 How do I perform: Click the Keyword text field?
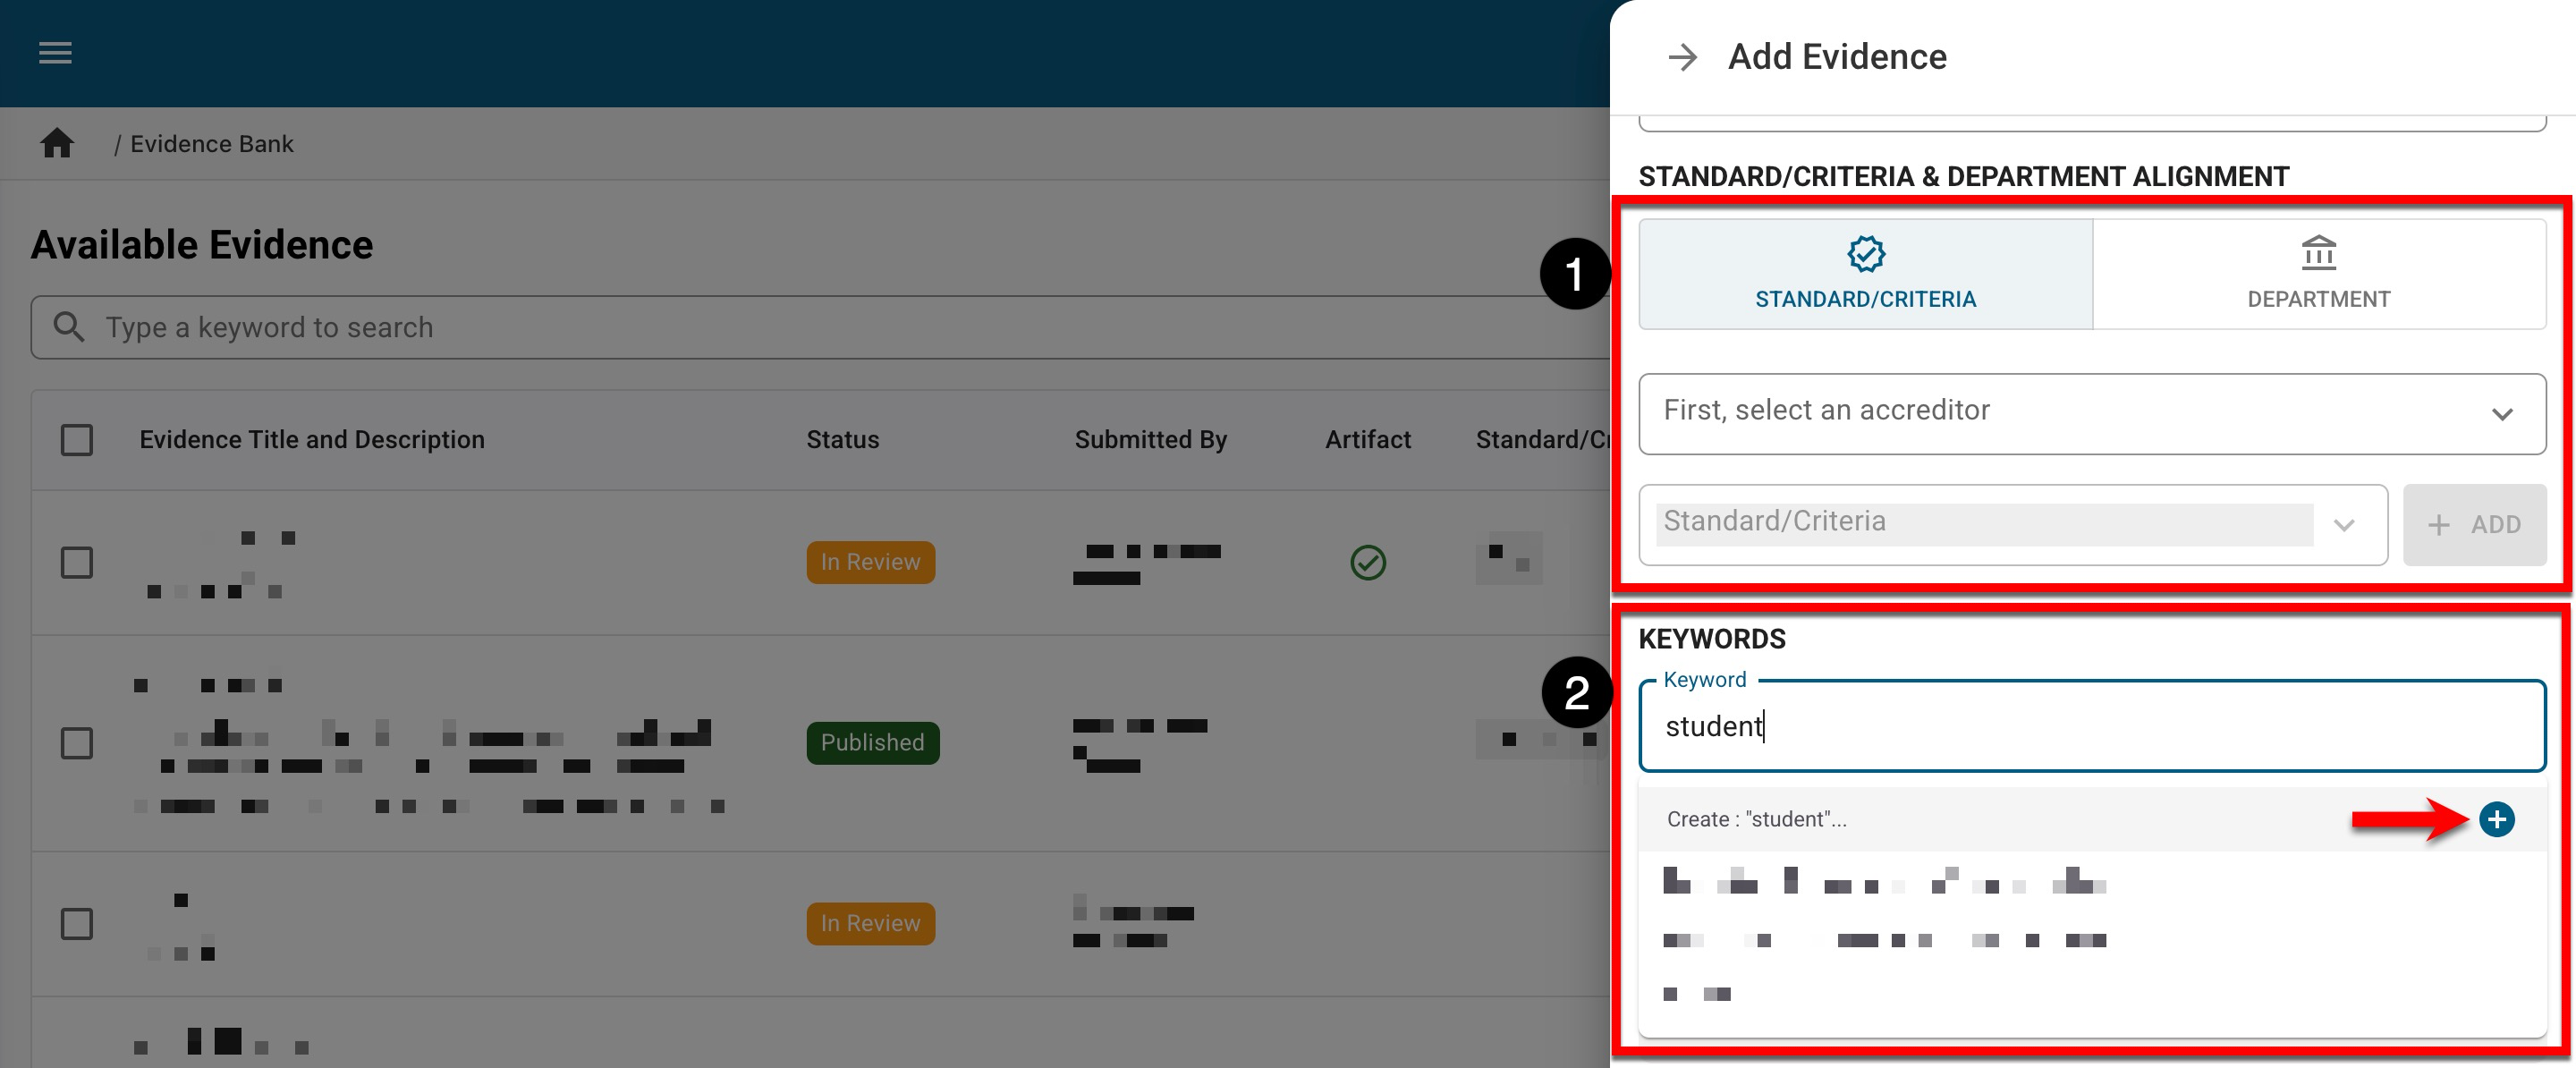tap(2091, 726)
